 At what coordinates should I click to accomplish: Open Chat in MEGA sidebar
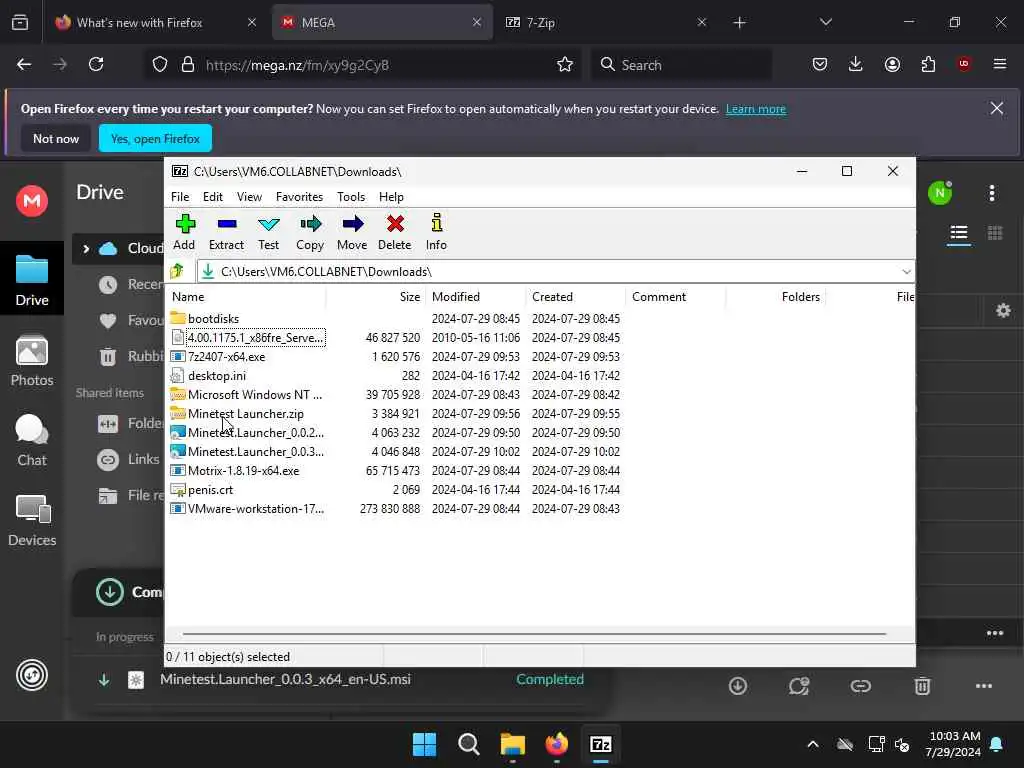[32, 441]
